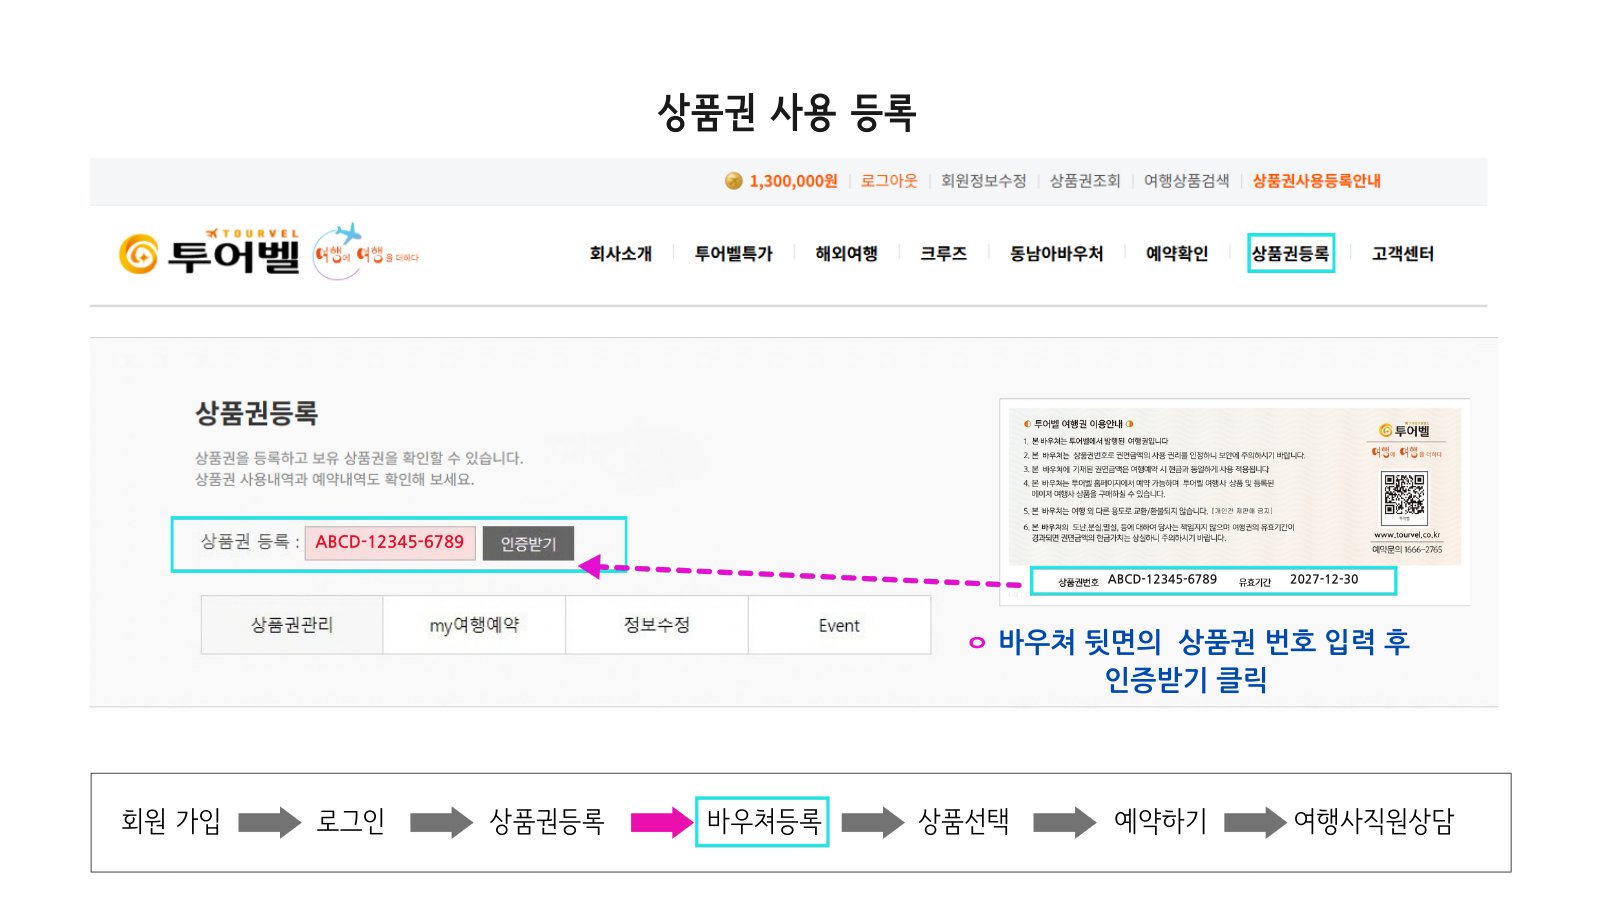Click the QR code on the voucher image
This screenshot has width=1600, height=900.
click(x=1404, y=497)
